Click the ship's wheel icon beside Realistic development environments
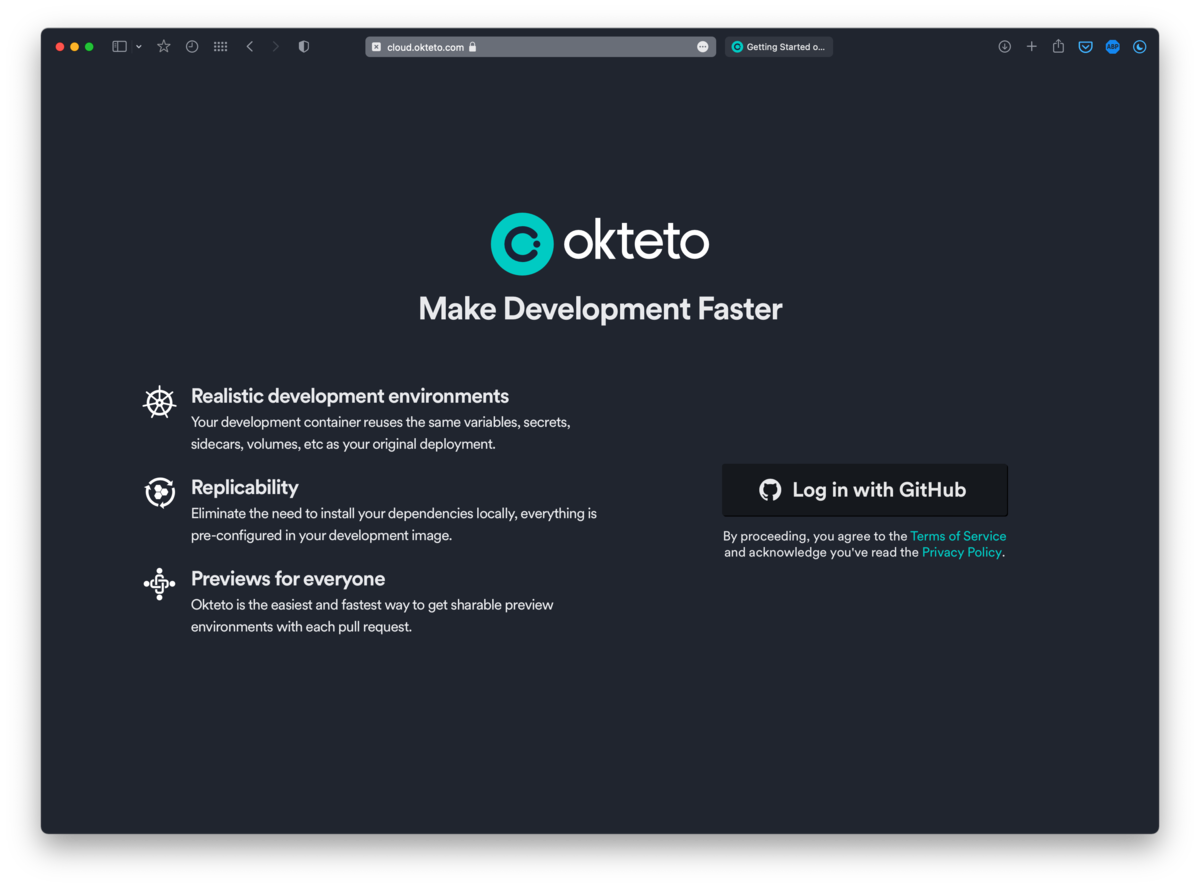 tap(160, 401)
